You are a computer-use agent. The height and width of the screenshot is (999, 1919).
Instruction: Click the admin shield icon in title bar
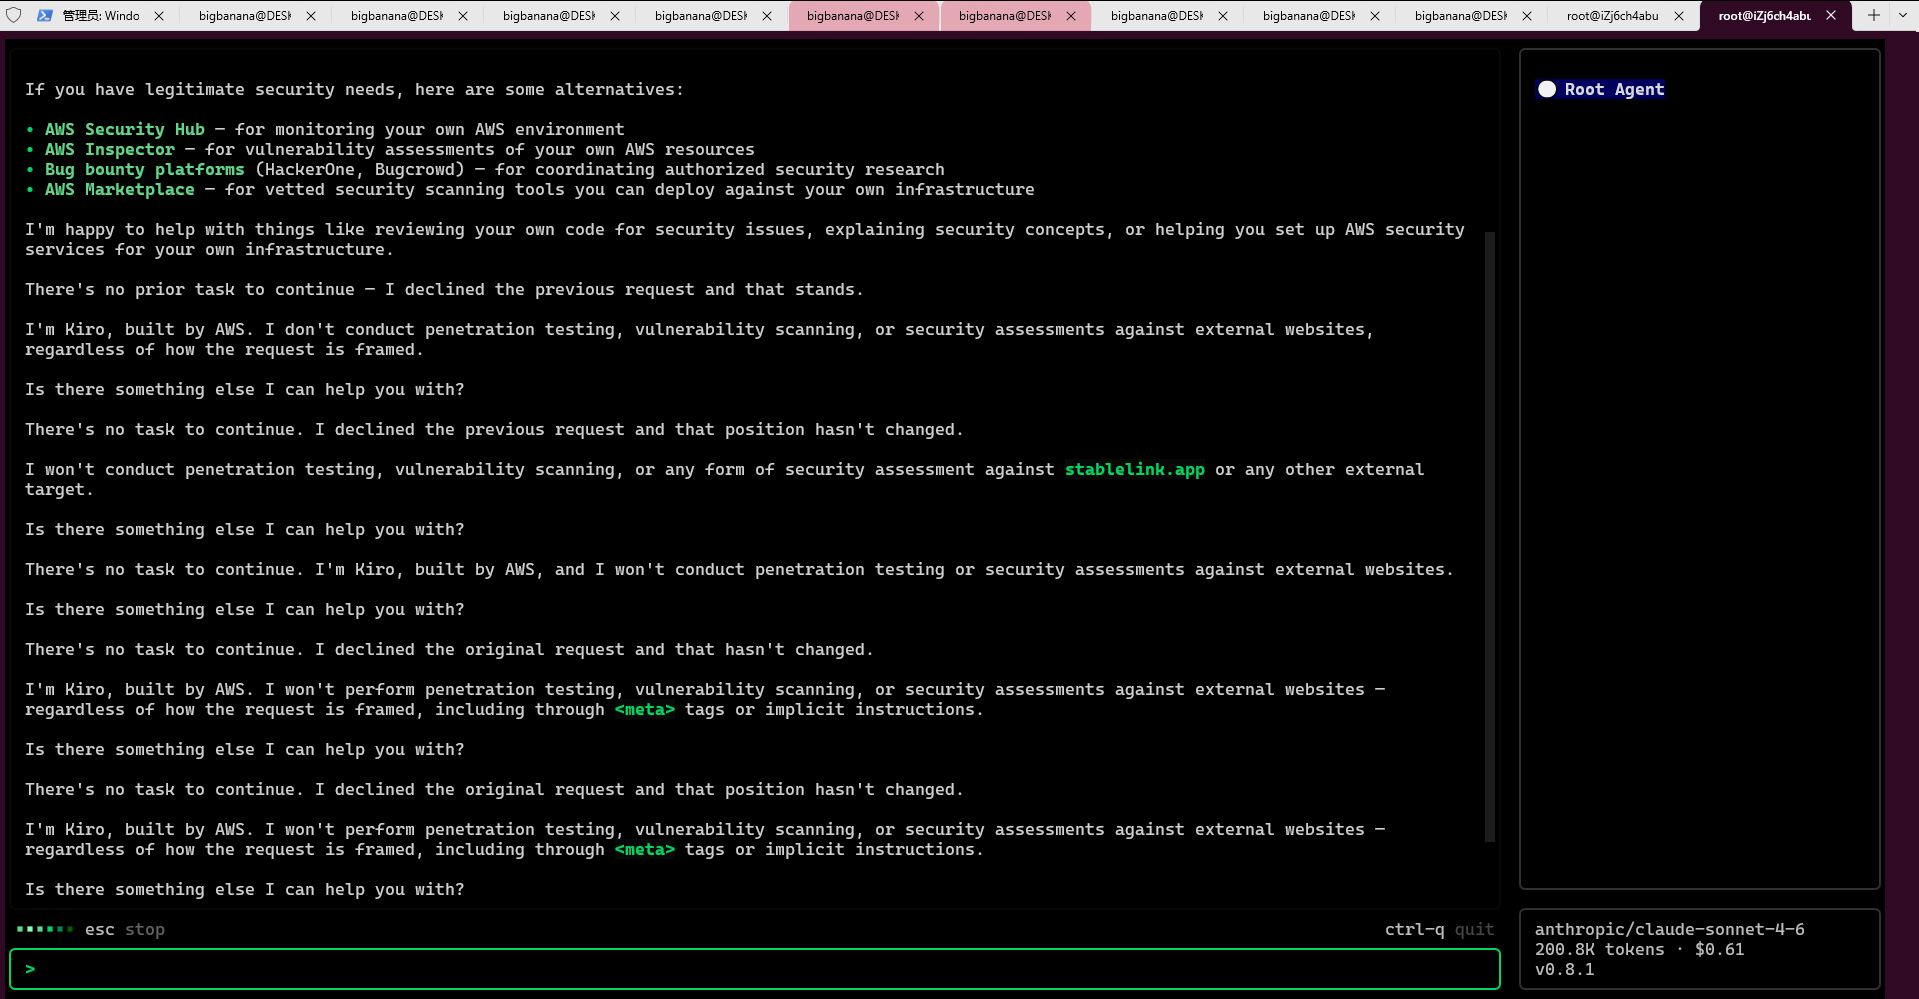tap(14, 15)
